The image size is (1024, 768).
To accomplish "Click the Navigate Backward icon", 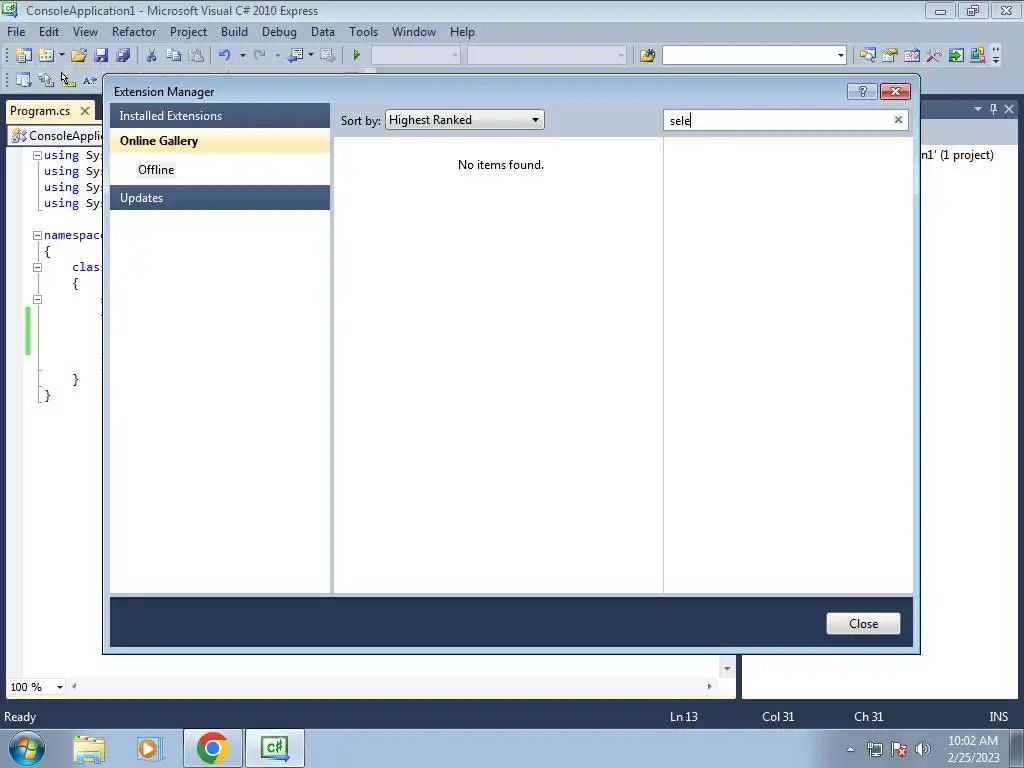I will click(295, 56).
